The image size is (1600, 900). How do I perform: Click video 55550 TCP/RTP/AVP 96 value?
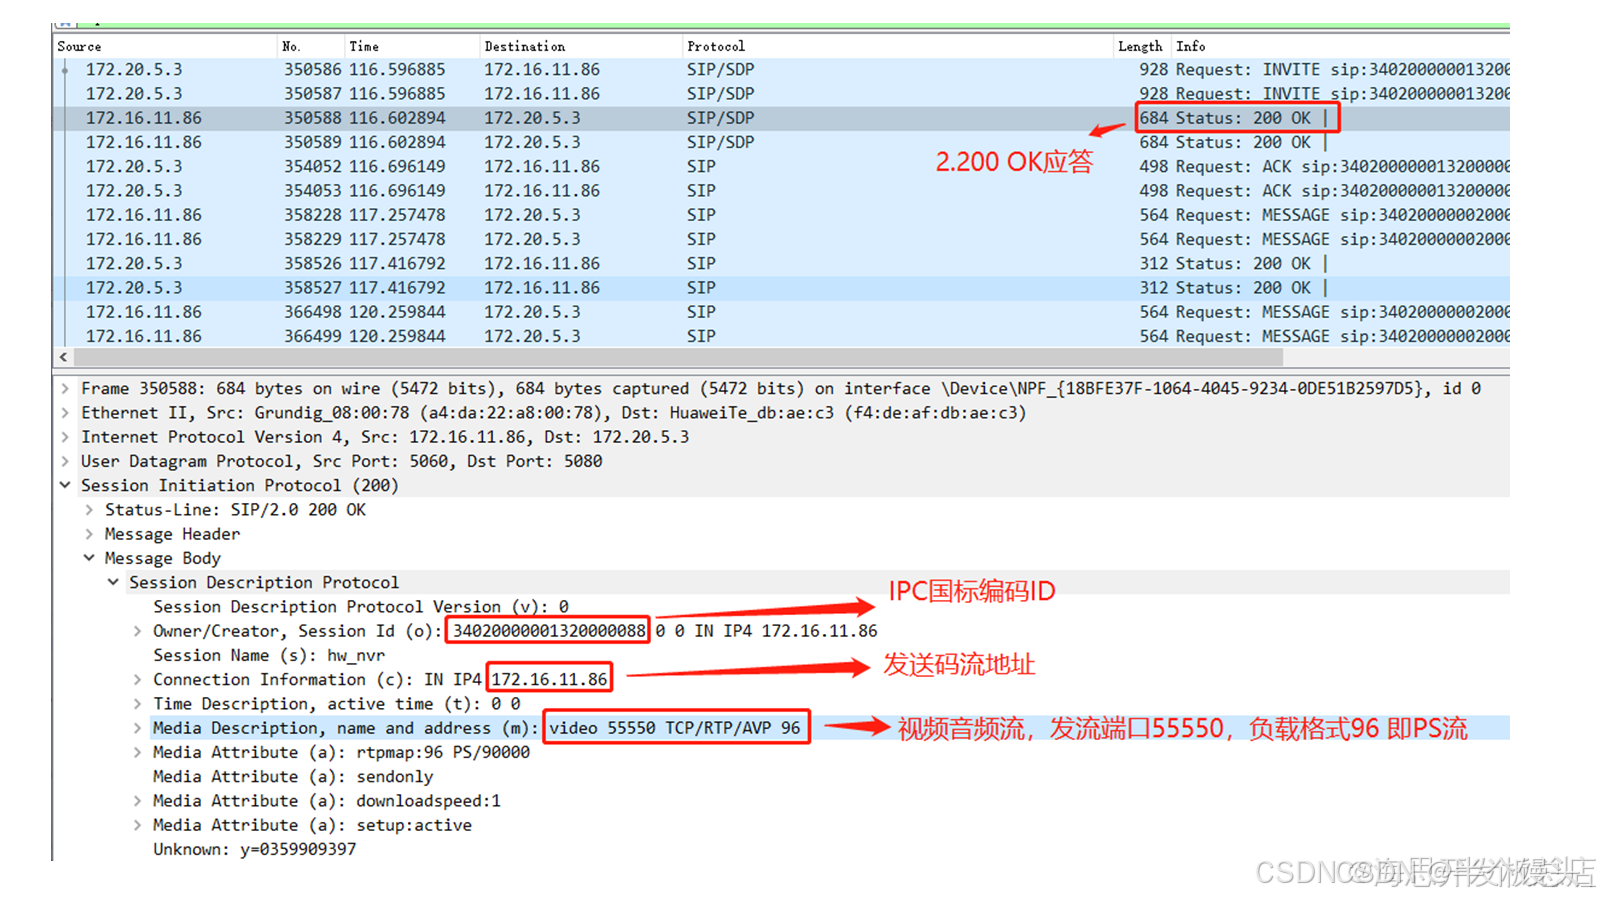tap(675, 728)
